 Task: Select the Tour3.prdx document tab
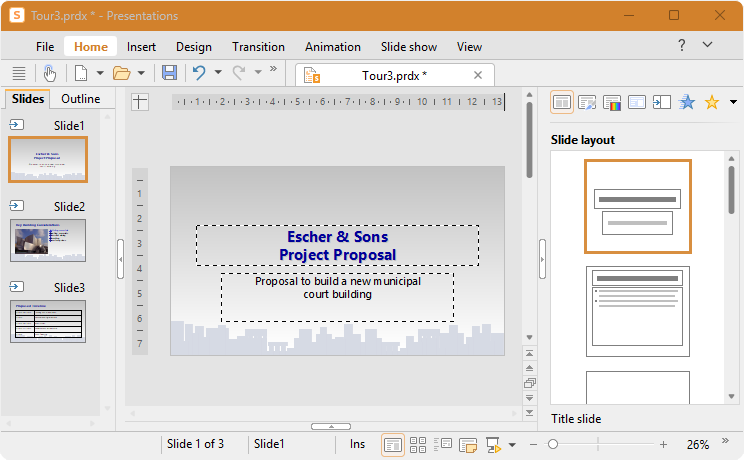tap(394, 75)
